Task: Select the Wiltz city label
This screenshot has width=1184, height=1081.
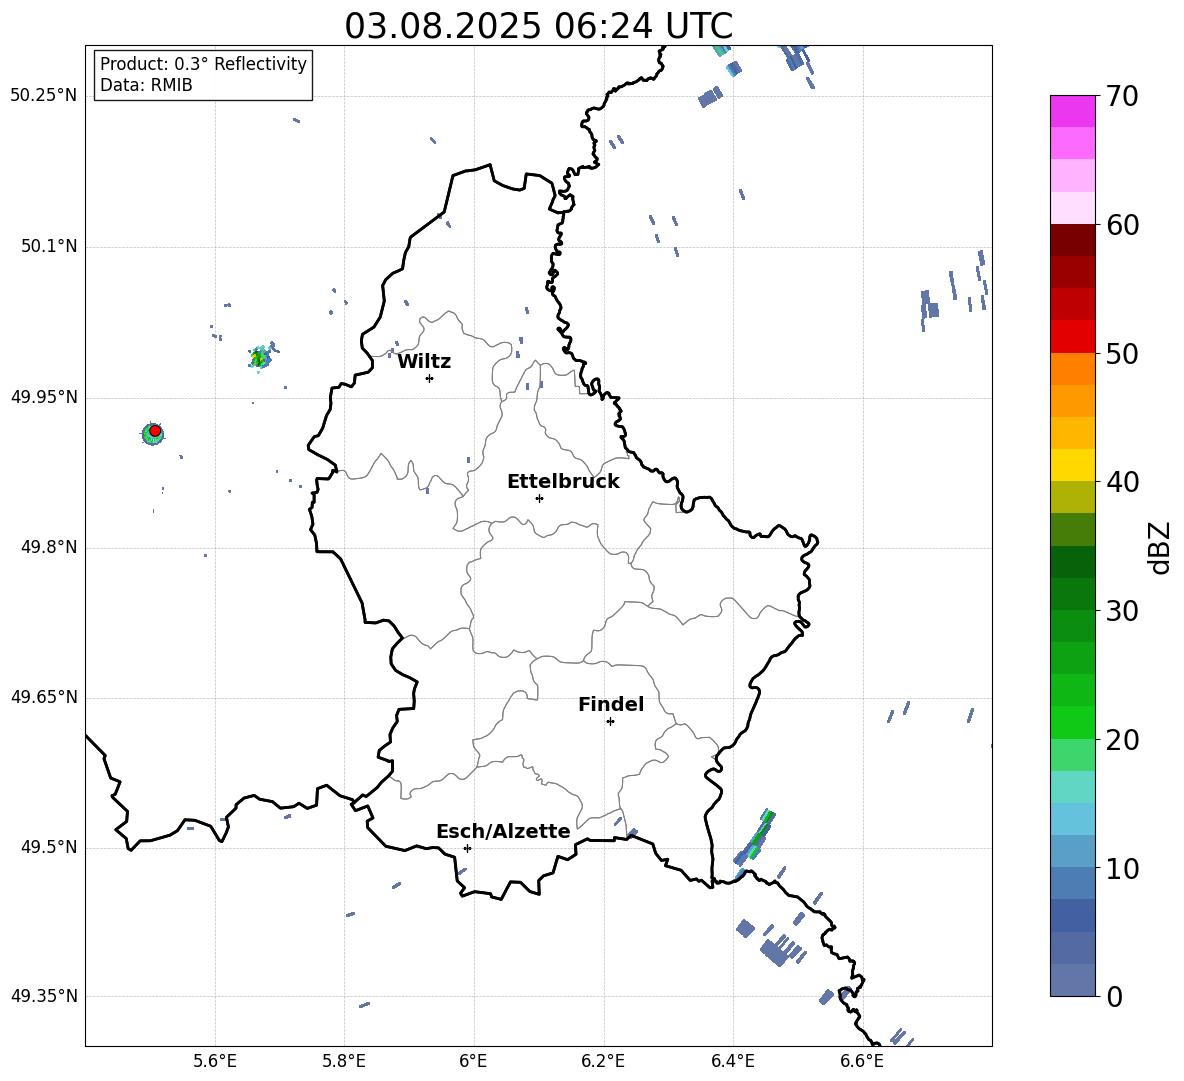Action: (x=424, y=362)
